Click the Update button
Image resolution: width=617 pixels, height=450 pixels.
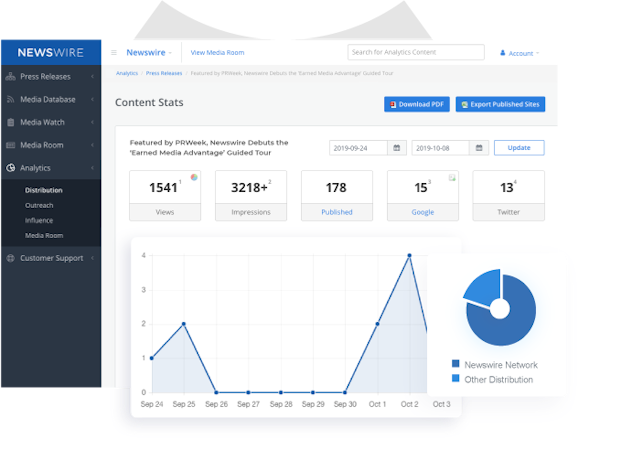coord(519,148)
